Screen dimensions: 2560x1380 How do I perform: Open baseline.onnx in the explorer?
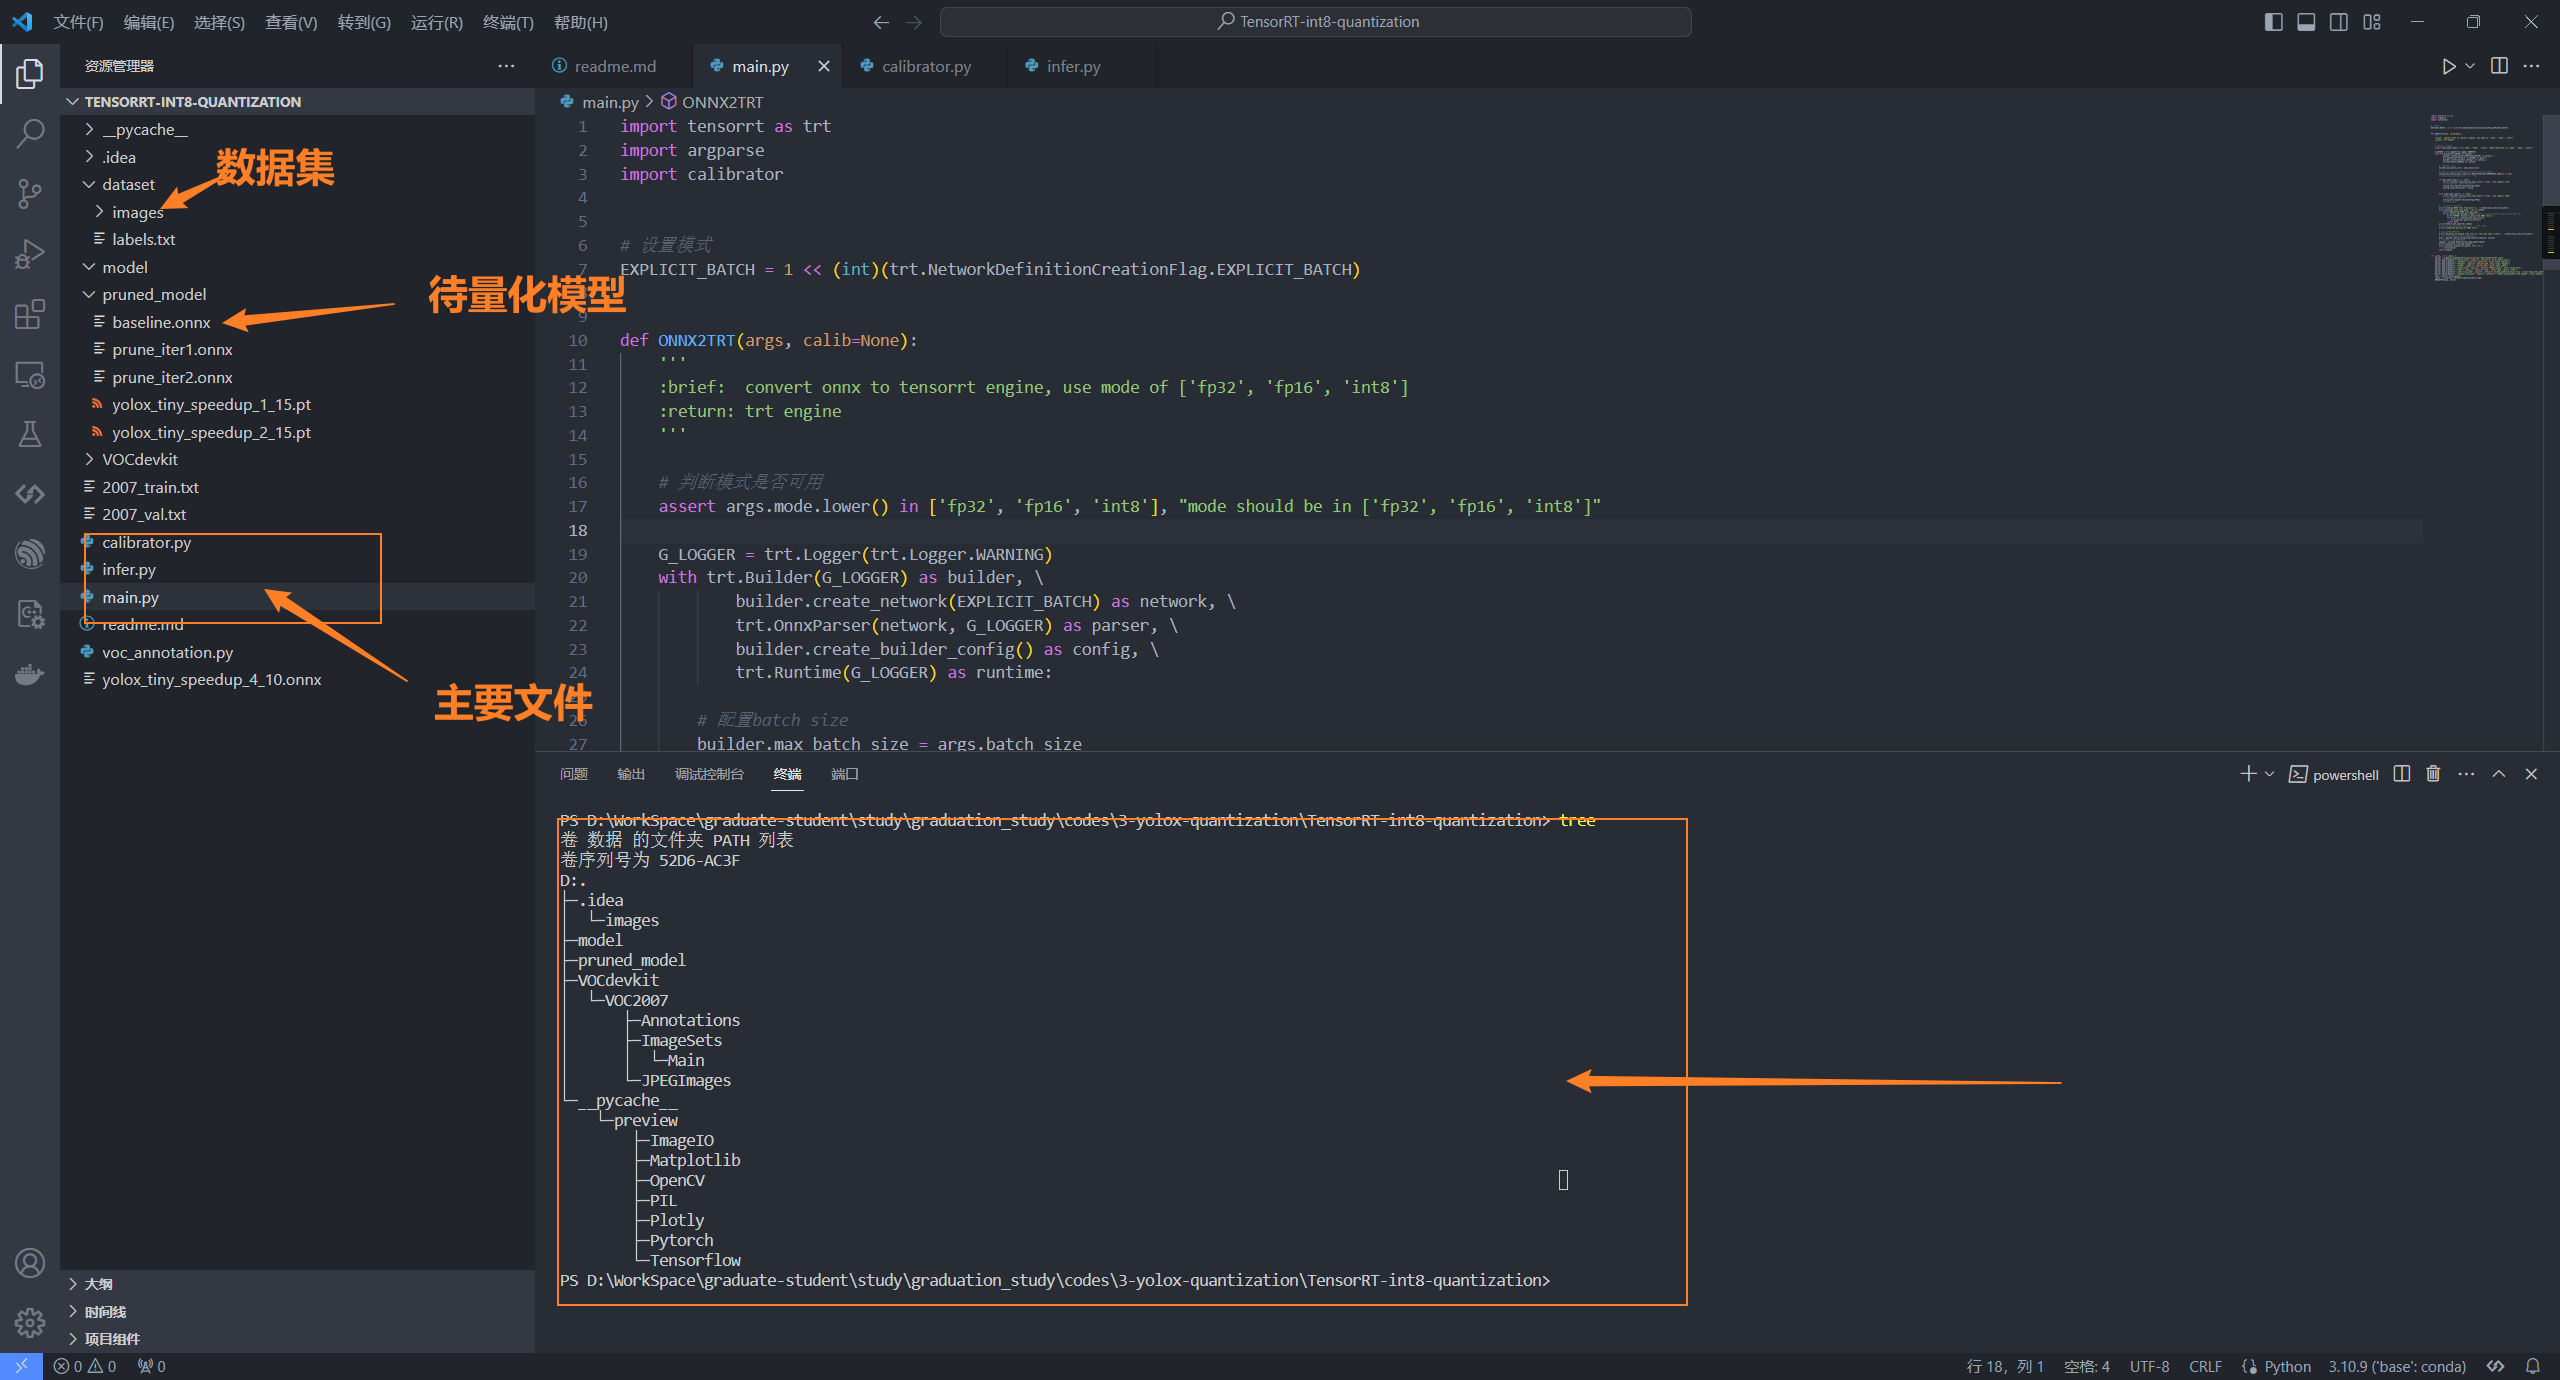(x=161, y=322)
